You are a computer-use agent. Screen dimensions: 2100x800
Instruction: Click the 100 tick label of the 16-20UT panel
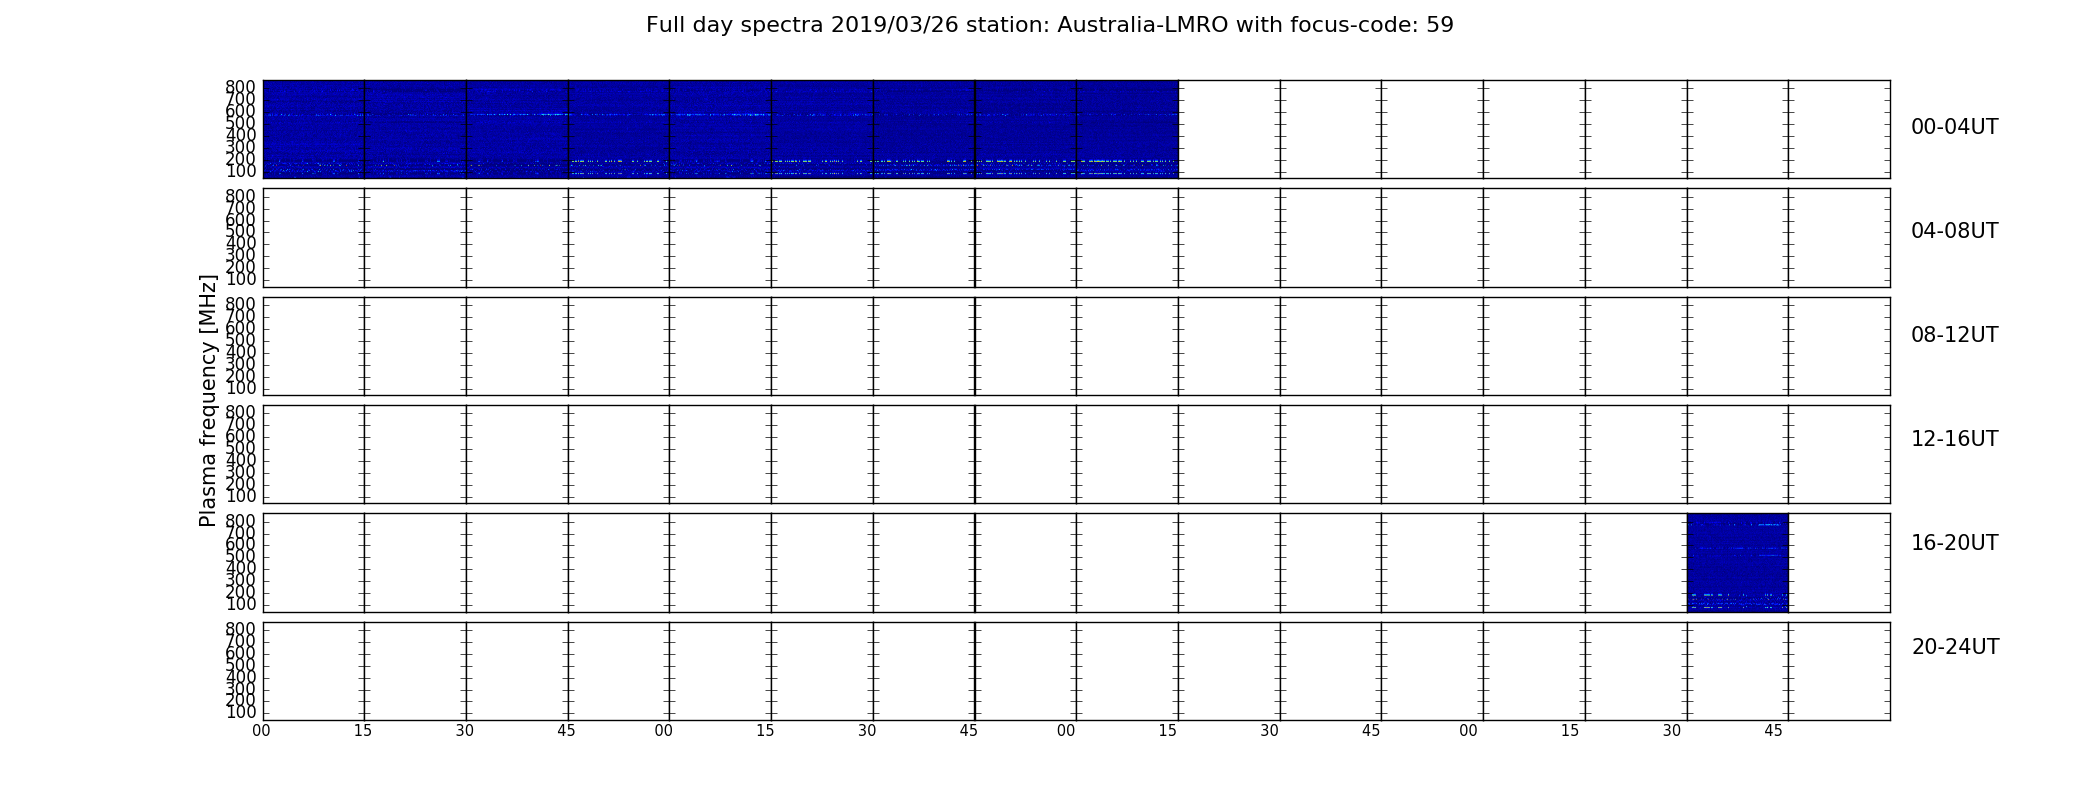click(x=240, y=604)
